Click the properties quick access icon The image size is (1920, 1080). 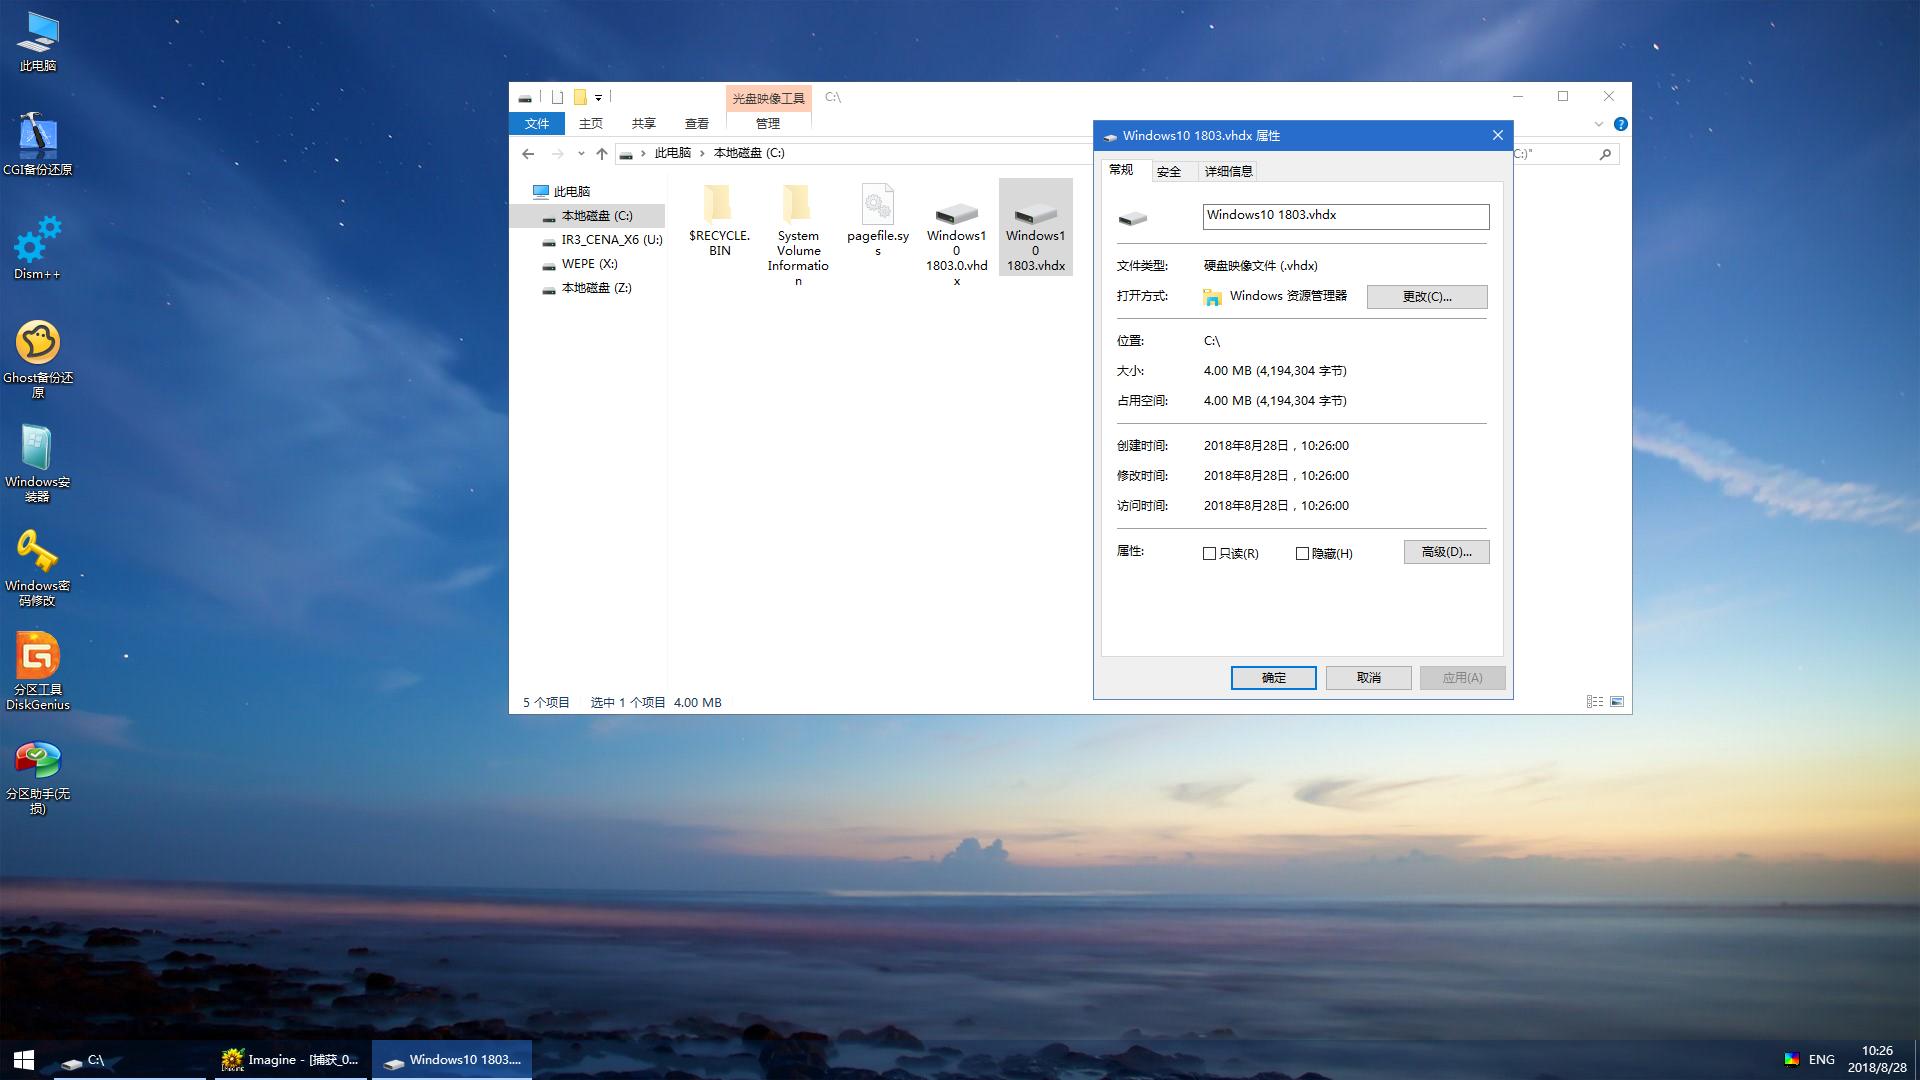[x=557, y=97]
